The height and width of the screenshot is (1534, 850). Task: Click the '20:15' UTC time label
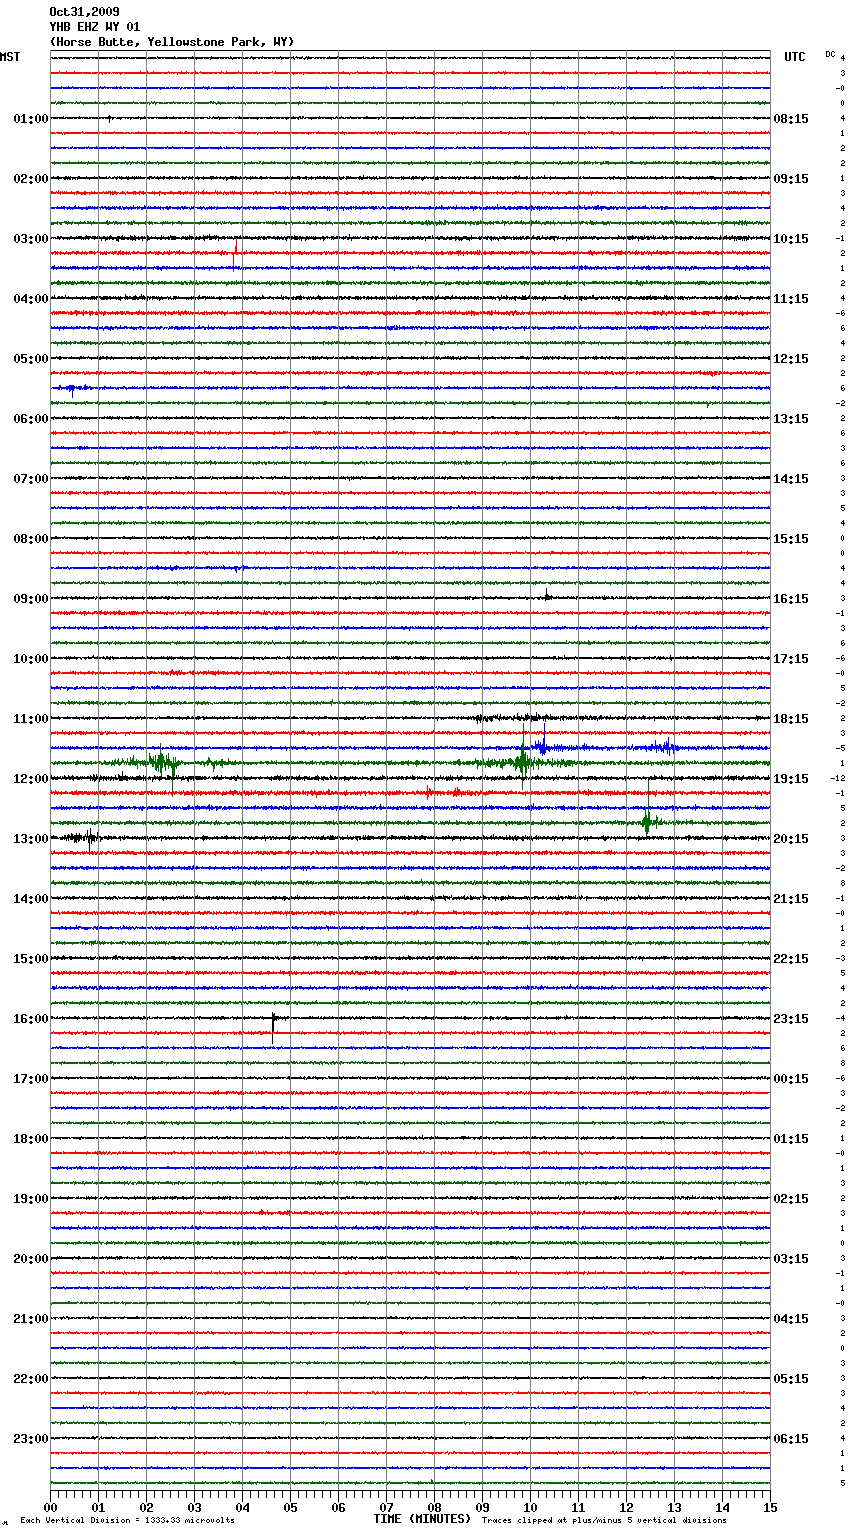point(791,839)
